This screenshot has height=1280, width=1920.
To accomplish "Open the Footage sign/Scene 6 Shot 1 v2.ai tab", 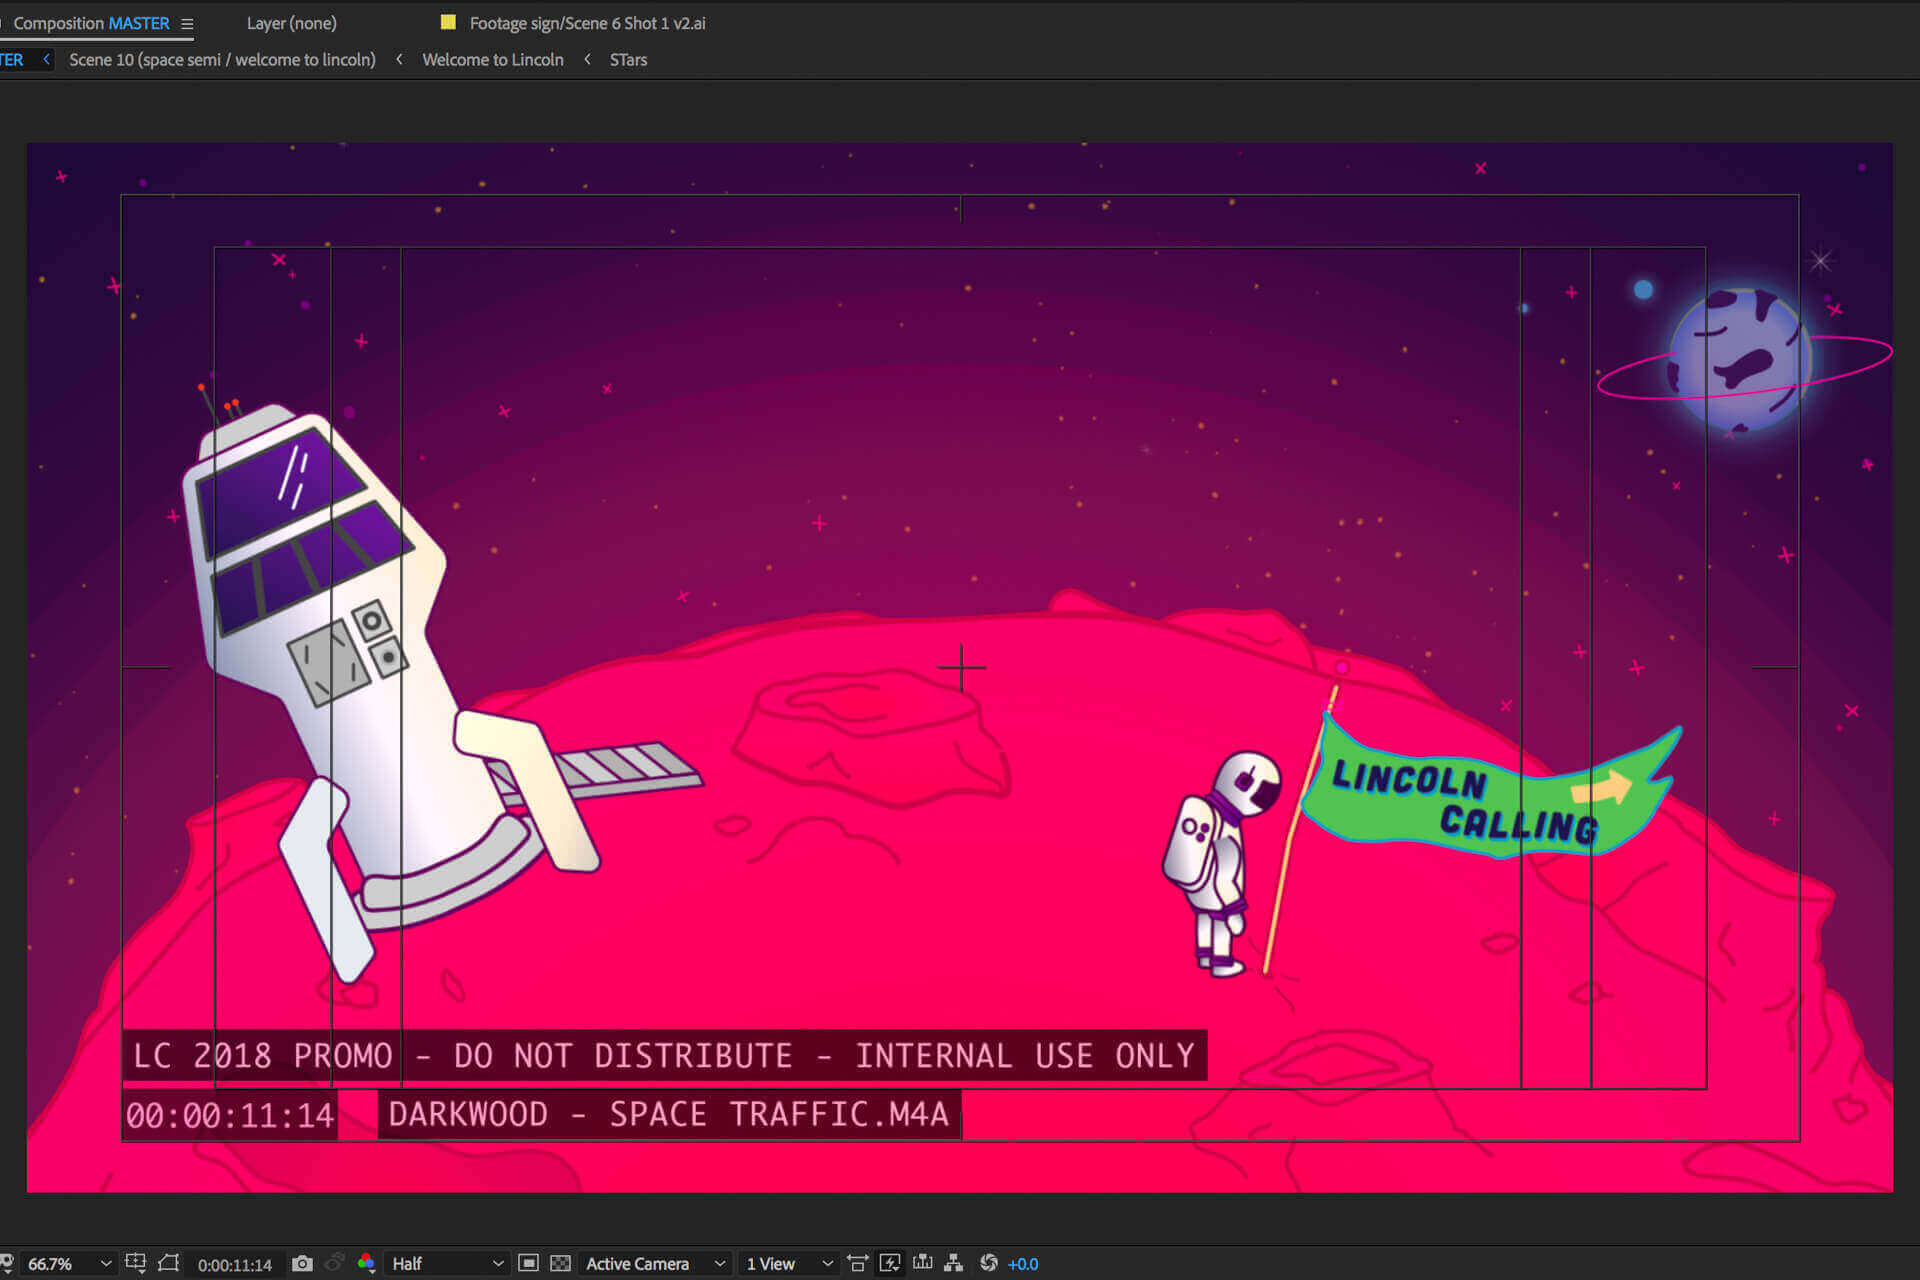I will pyautogui.click(x=587, y=23).
